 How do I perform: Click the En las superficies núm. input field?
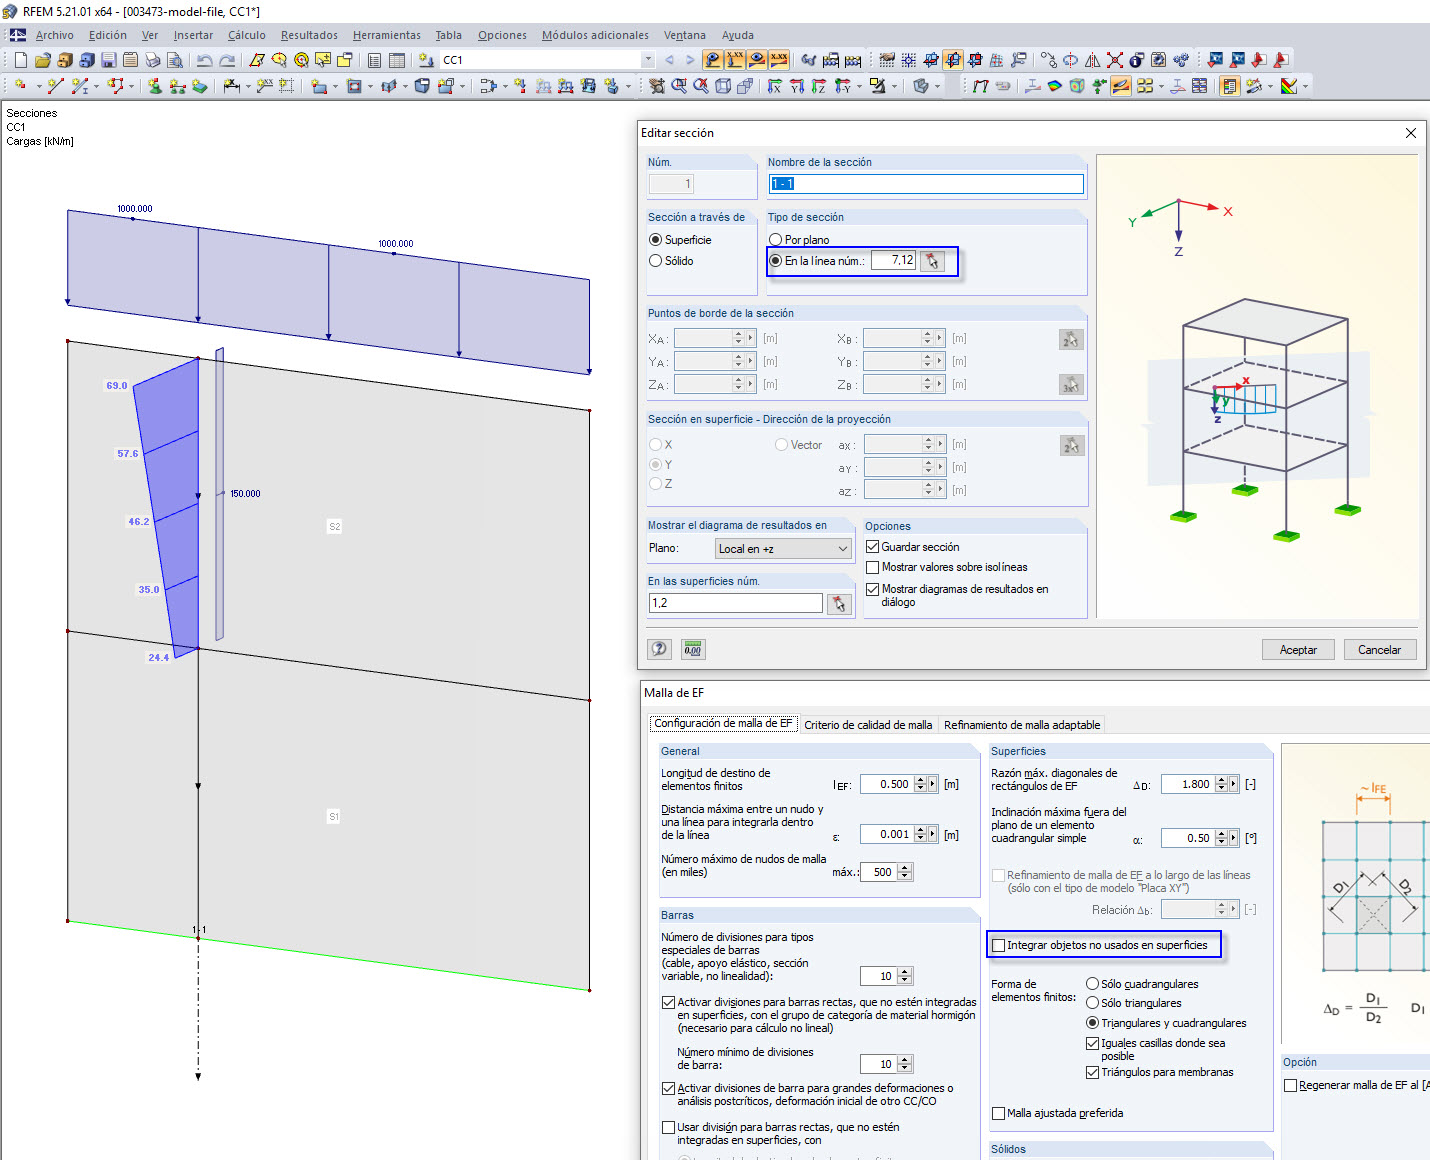[x=736, y=603]
